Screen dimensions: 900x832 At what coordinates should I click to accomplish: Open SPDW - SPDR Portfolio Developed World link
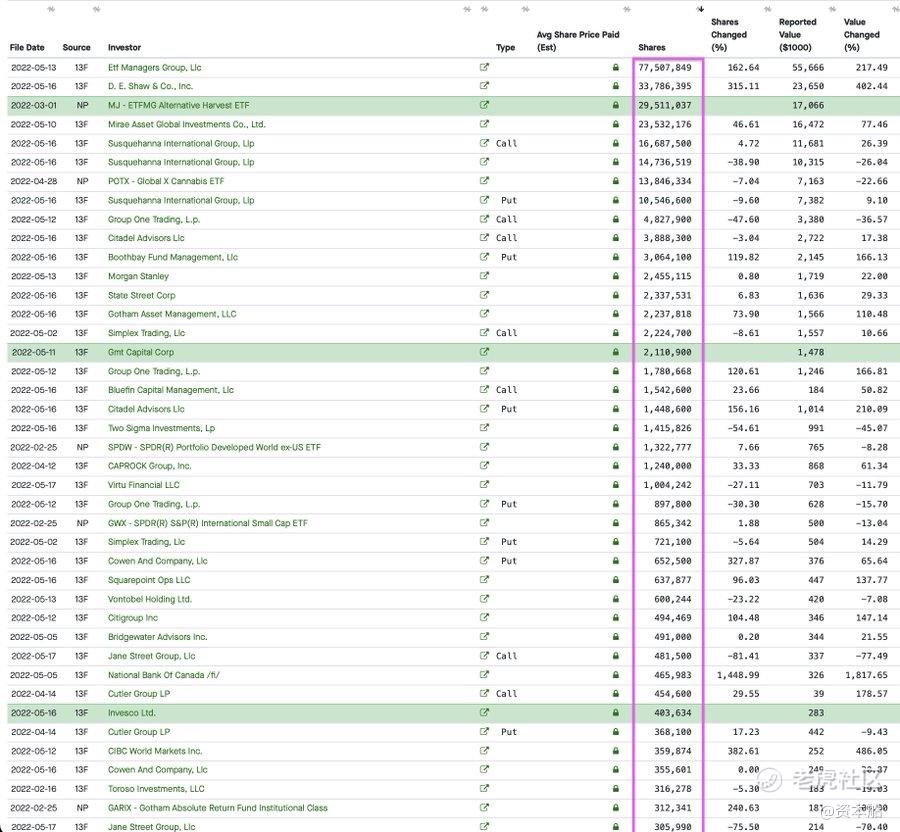pyautogui.click(x=214, y=447)
